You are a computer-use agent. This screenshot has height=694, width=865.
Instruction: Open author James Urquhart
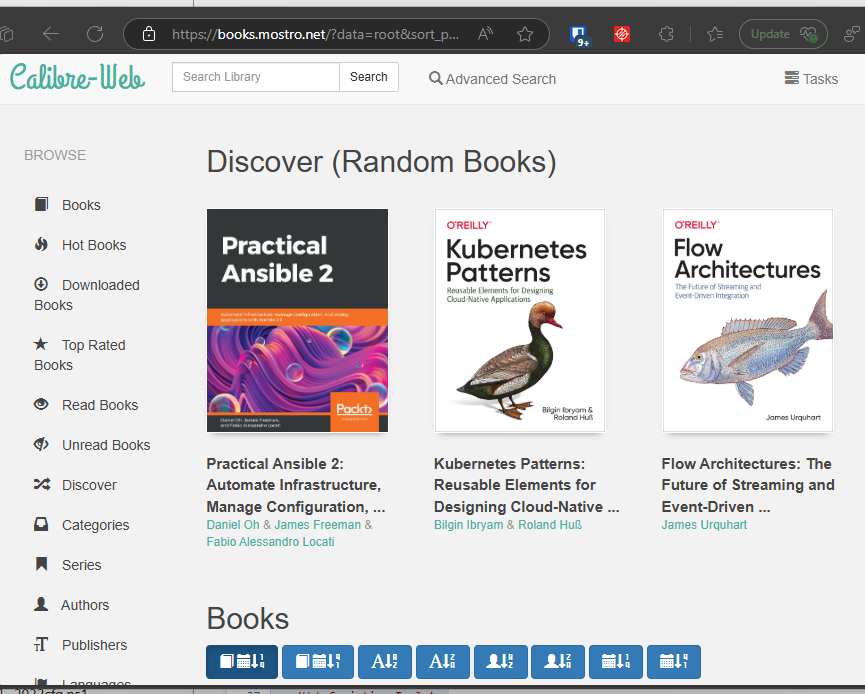tap(704, 525)
